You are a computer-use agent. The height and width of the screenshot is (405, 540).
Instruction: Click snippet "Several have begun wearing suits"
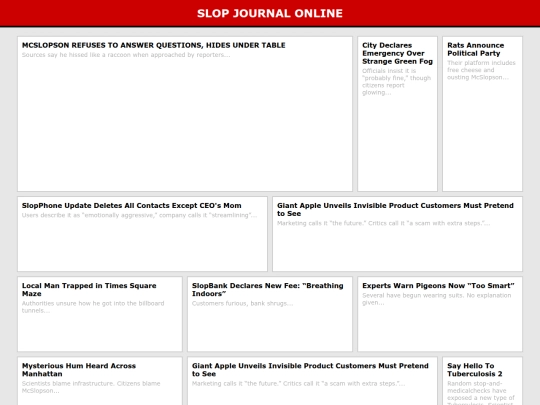436,299
